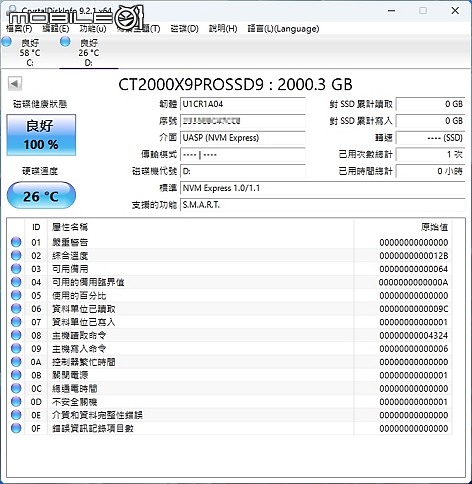Select the D: drive status circle icon

click(x=65, y=42)
